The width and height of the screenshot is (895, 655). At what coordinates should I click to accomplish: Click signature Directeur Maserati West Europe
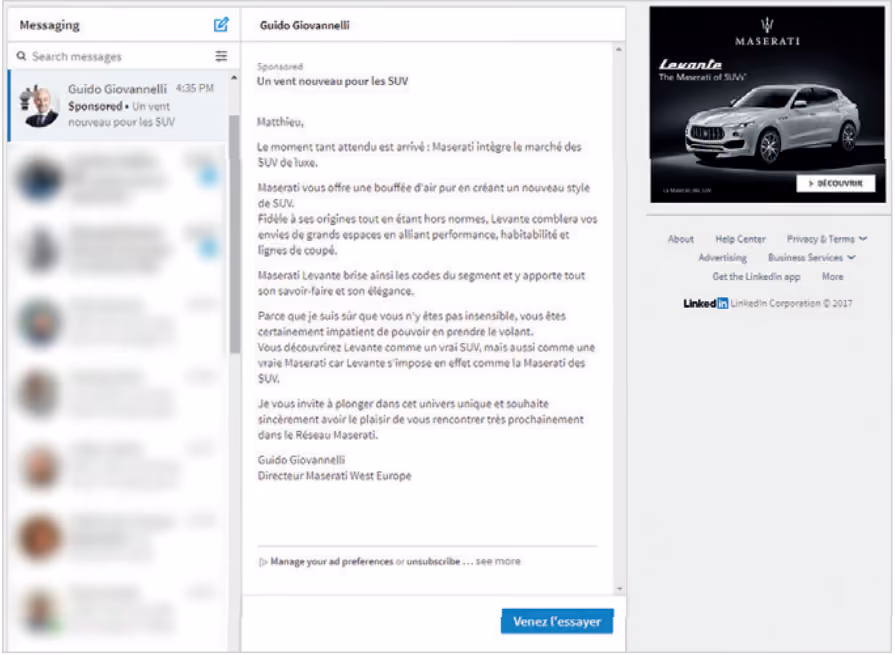click(334, 476)
